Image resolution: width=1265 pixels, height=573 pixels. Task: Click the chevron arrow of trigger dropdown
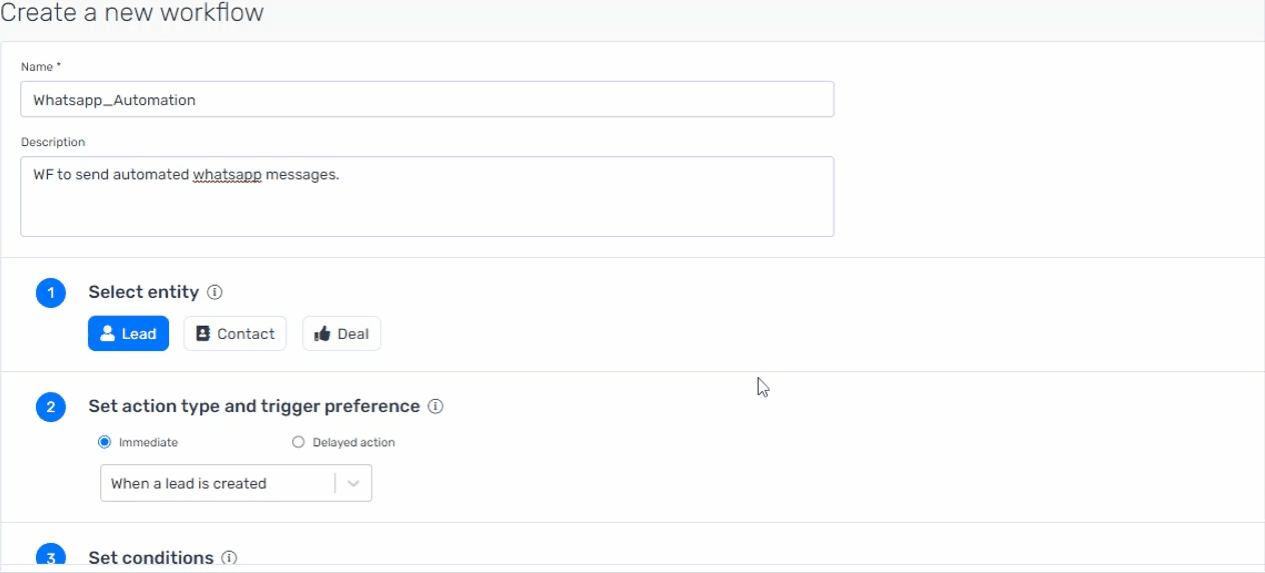(x=353, y=483)
